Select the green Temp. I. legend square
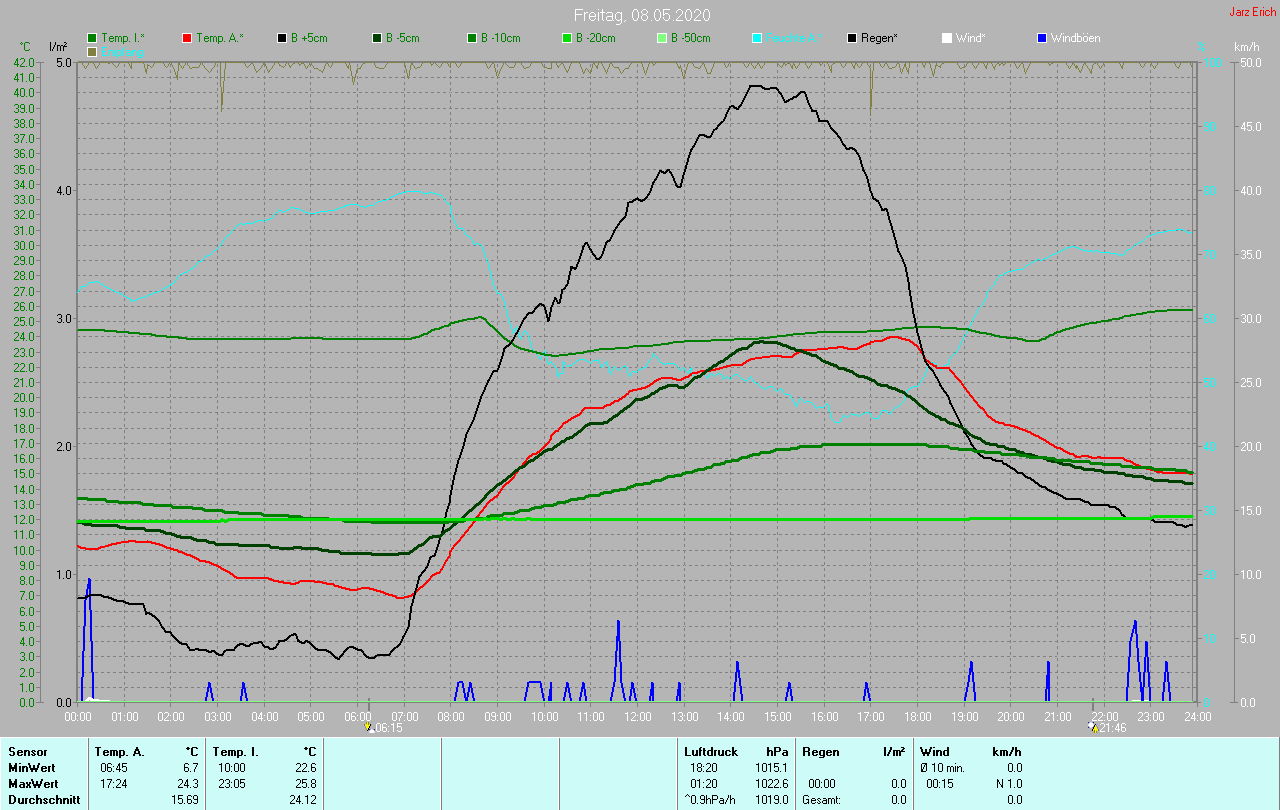Image resolution: width=1280 pixels, height=810 pixels. (x=92, y=38)
